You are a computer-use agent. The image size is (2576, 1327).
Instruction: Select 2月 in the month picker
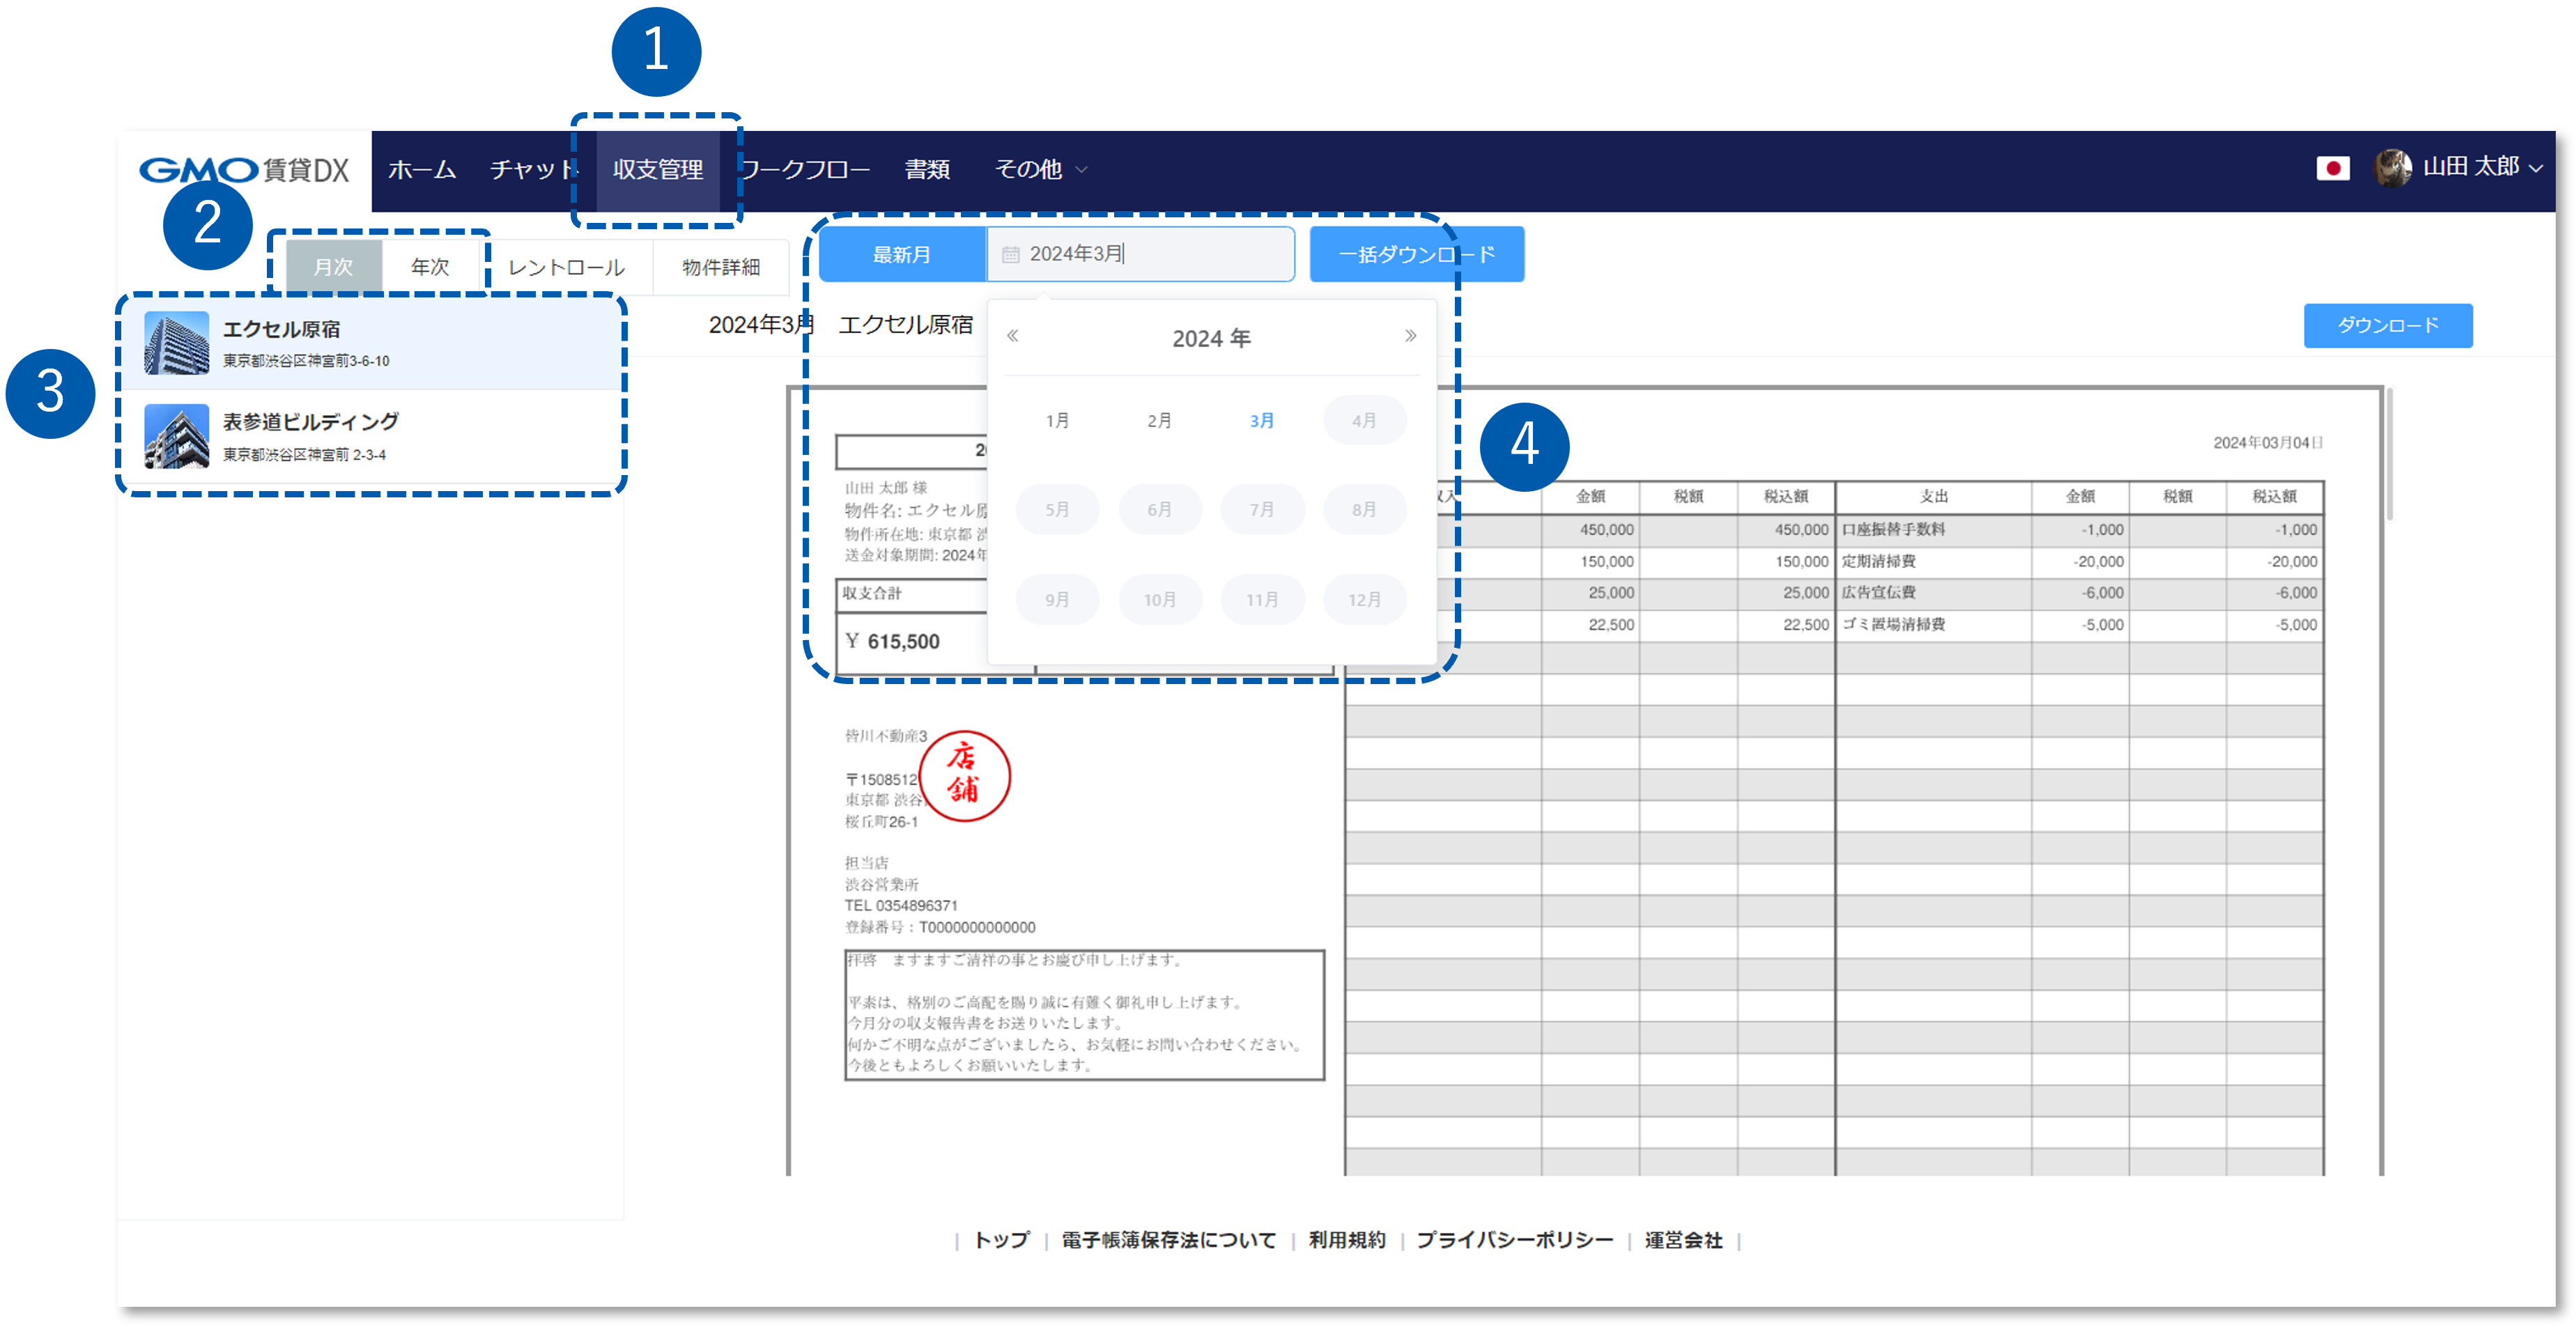1159,419
